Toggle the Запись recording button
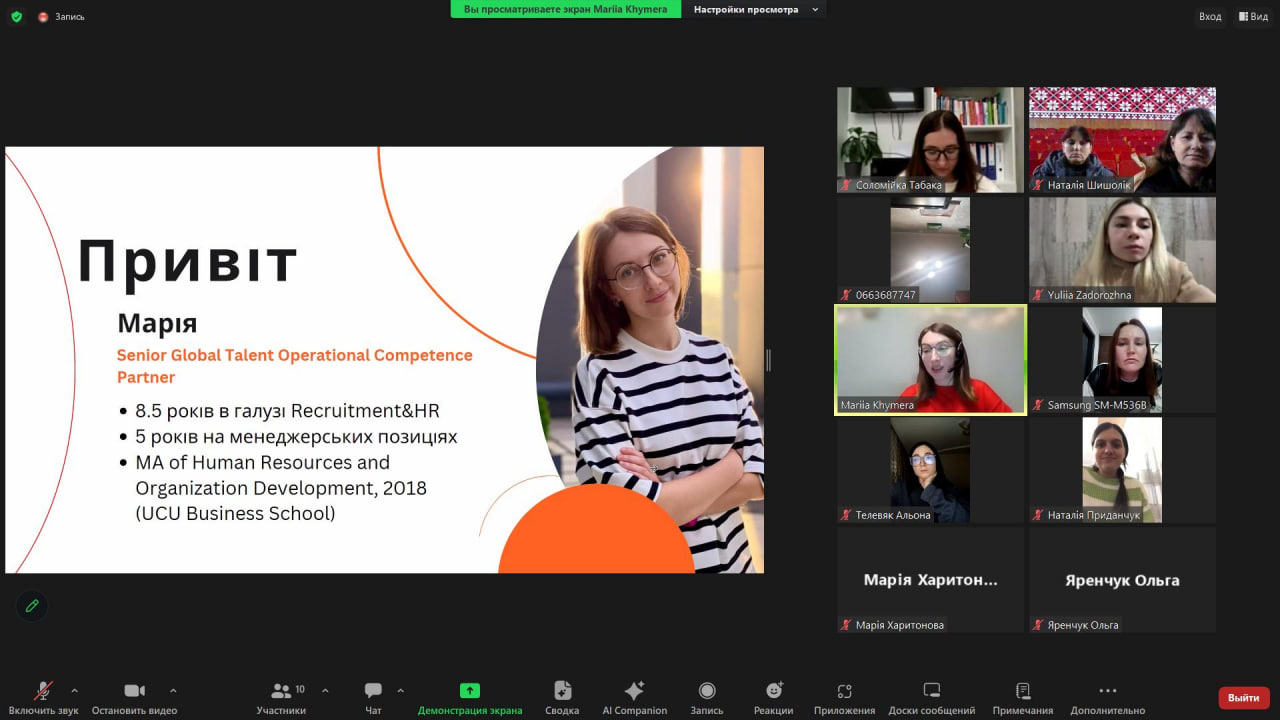 706,697
